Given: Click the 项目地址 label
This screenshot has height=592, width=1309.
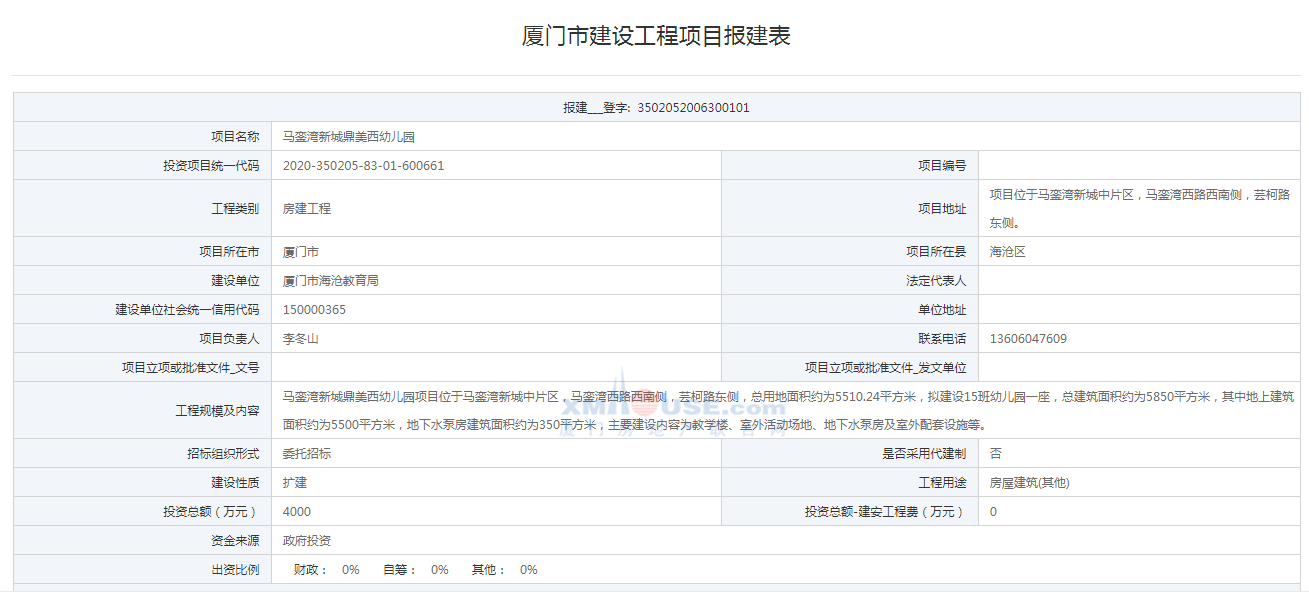Looking at the screenshot, I should pos(942,209).
